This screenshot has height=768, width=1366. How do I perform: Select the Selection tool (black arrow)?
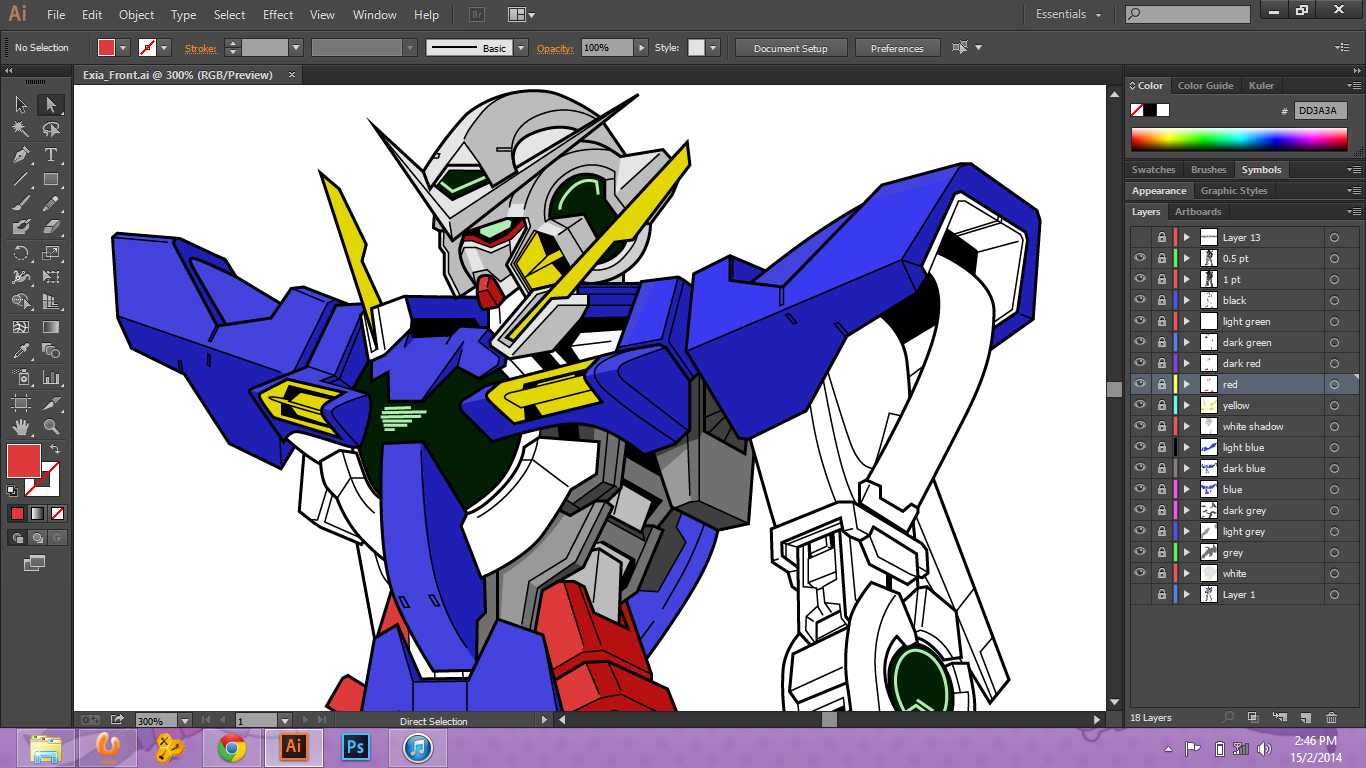tap(21, 105)
